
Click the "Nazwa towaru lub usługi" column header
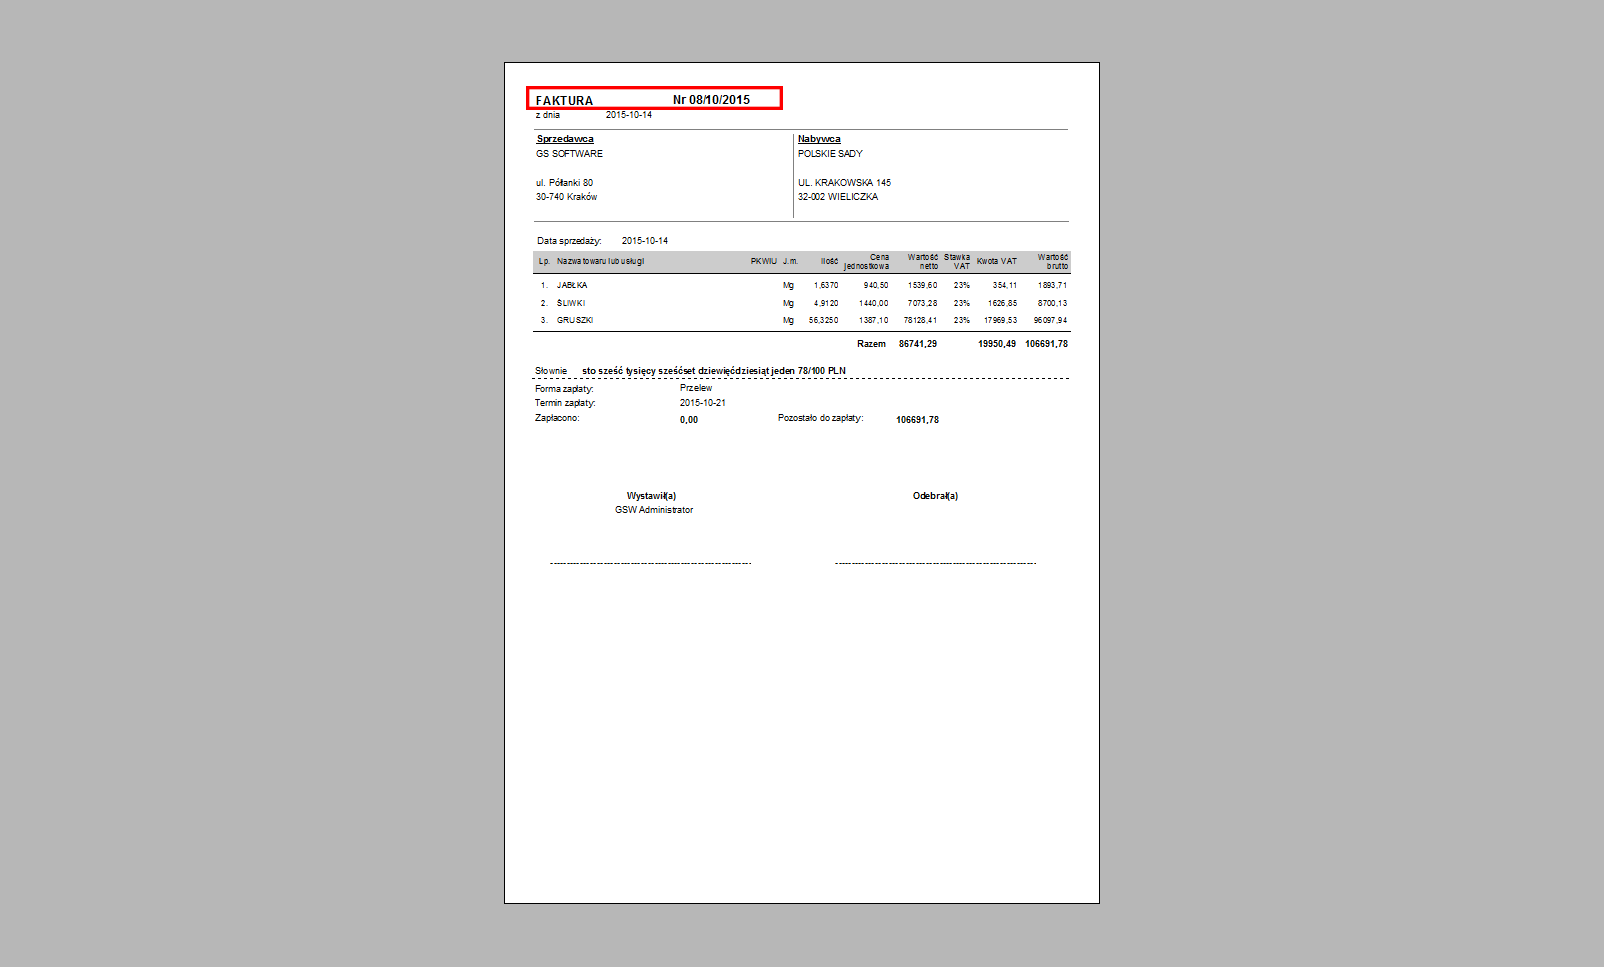click(x=600, y=262)
